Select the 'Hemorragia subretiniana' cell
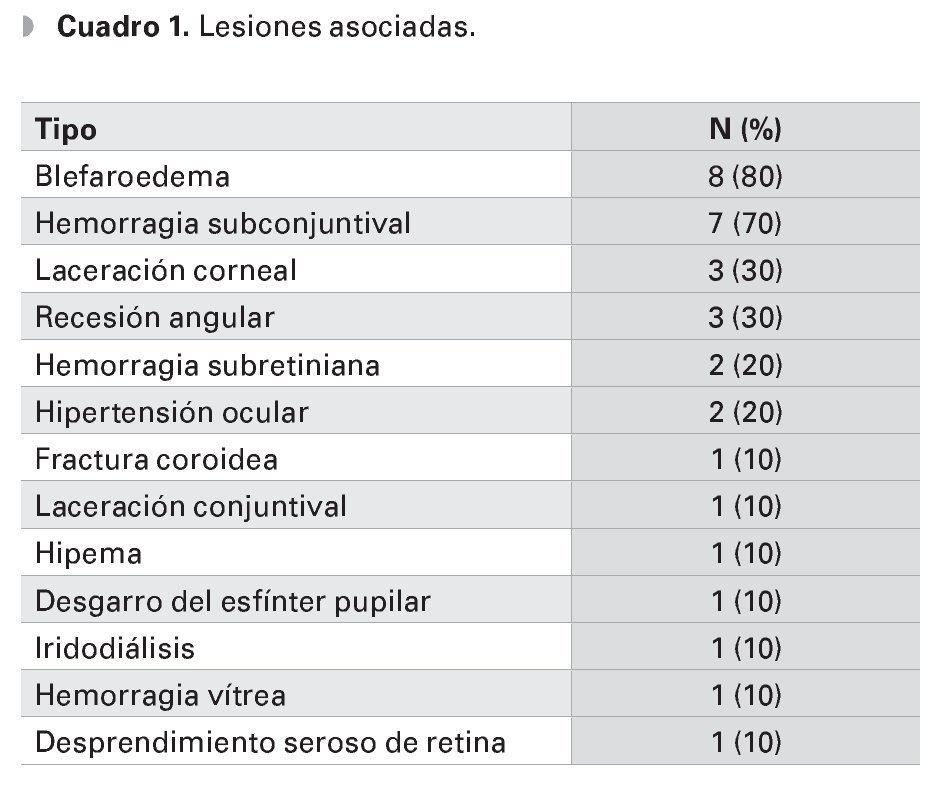Screen dimensions: 945x791 (207, 366)
